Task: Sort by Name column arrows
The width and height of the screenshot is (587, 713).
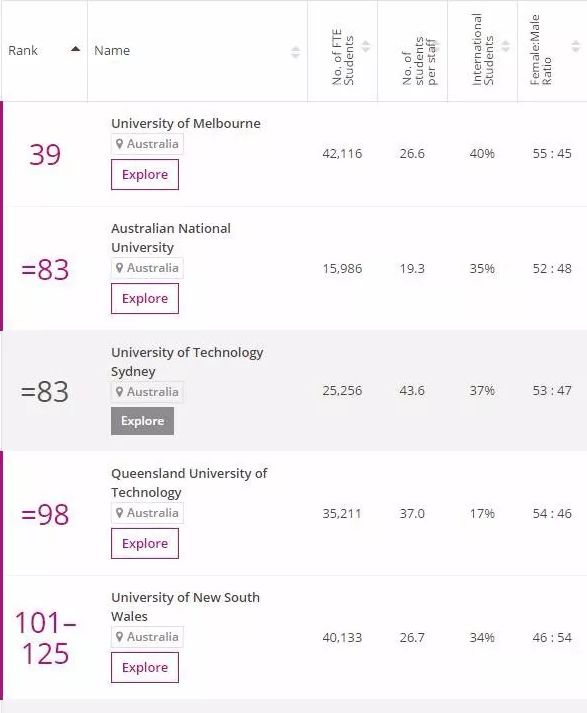Action: pos(296,52)
